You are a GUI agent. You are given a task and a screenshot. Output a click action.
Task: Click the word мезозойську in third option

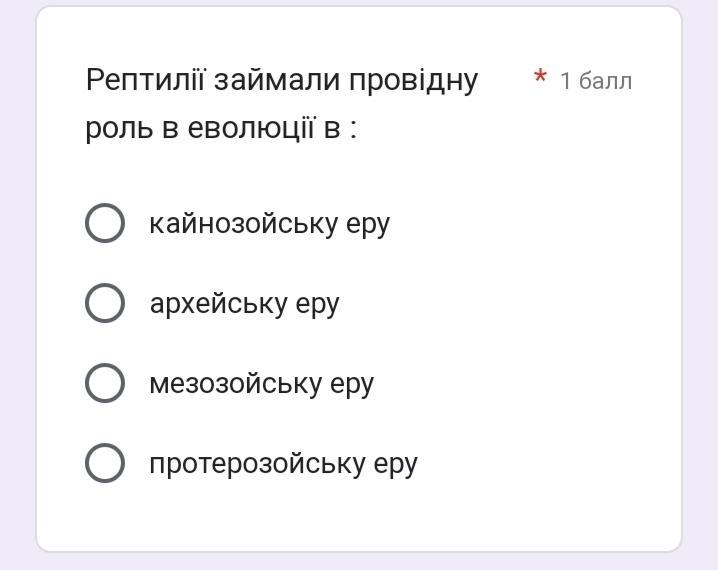click(235, 384)
